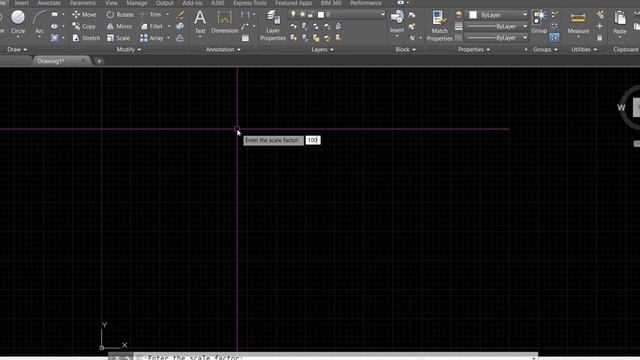Open the layer name dropdown

382,15
